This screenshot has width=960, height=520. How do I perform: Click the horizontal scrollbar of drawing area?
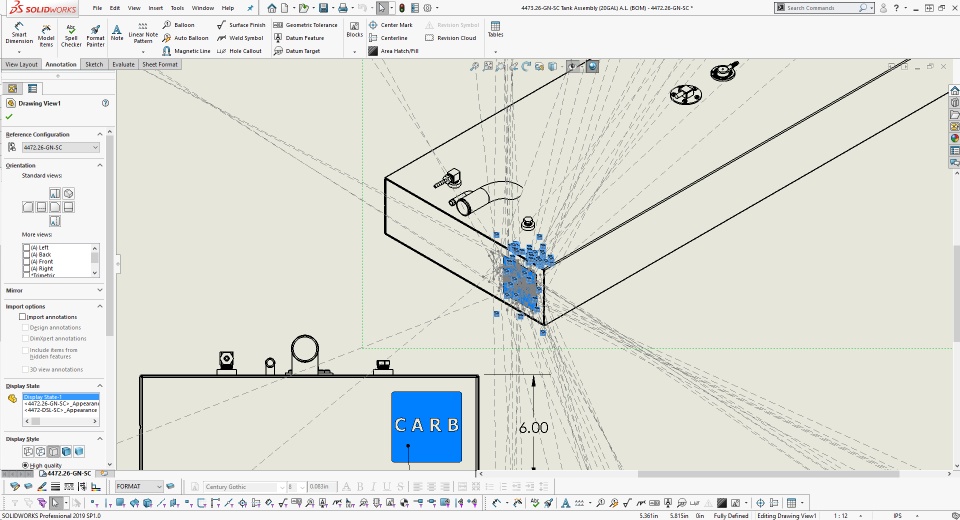[768, 473]
